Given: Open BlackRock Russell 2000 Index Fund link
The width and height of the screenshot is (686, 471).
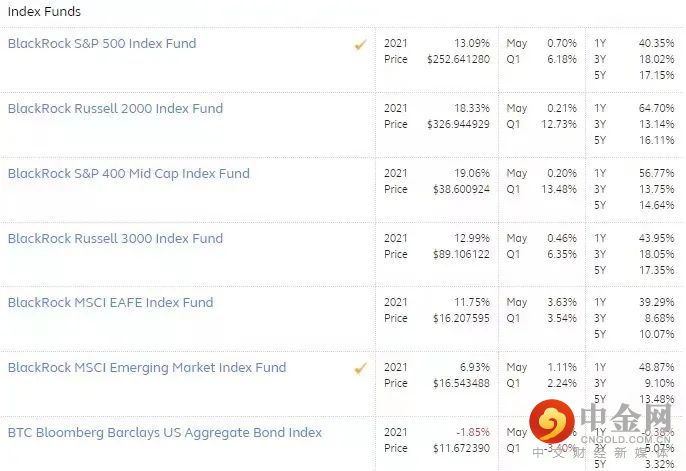Looking at the screenshot, I should point(115,109).
